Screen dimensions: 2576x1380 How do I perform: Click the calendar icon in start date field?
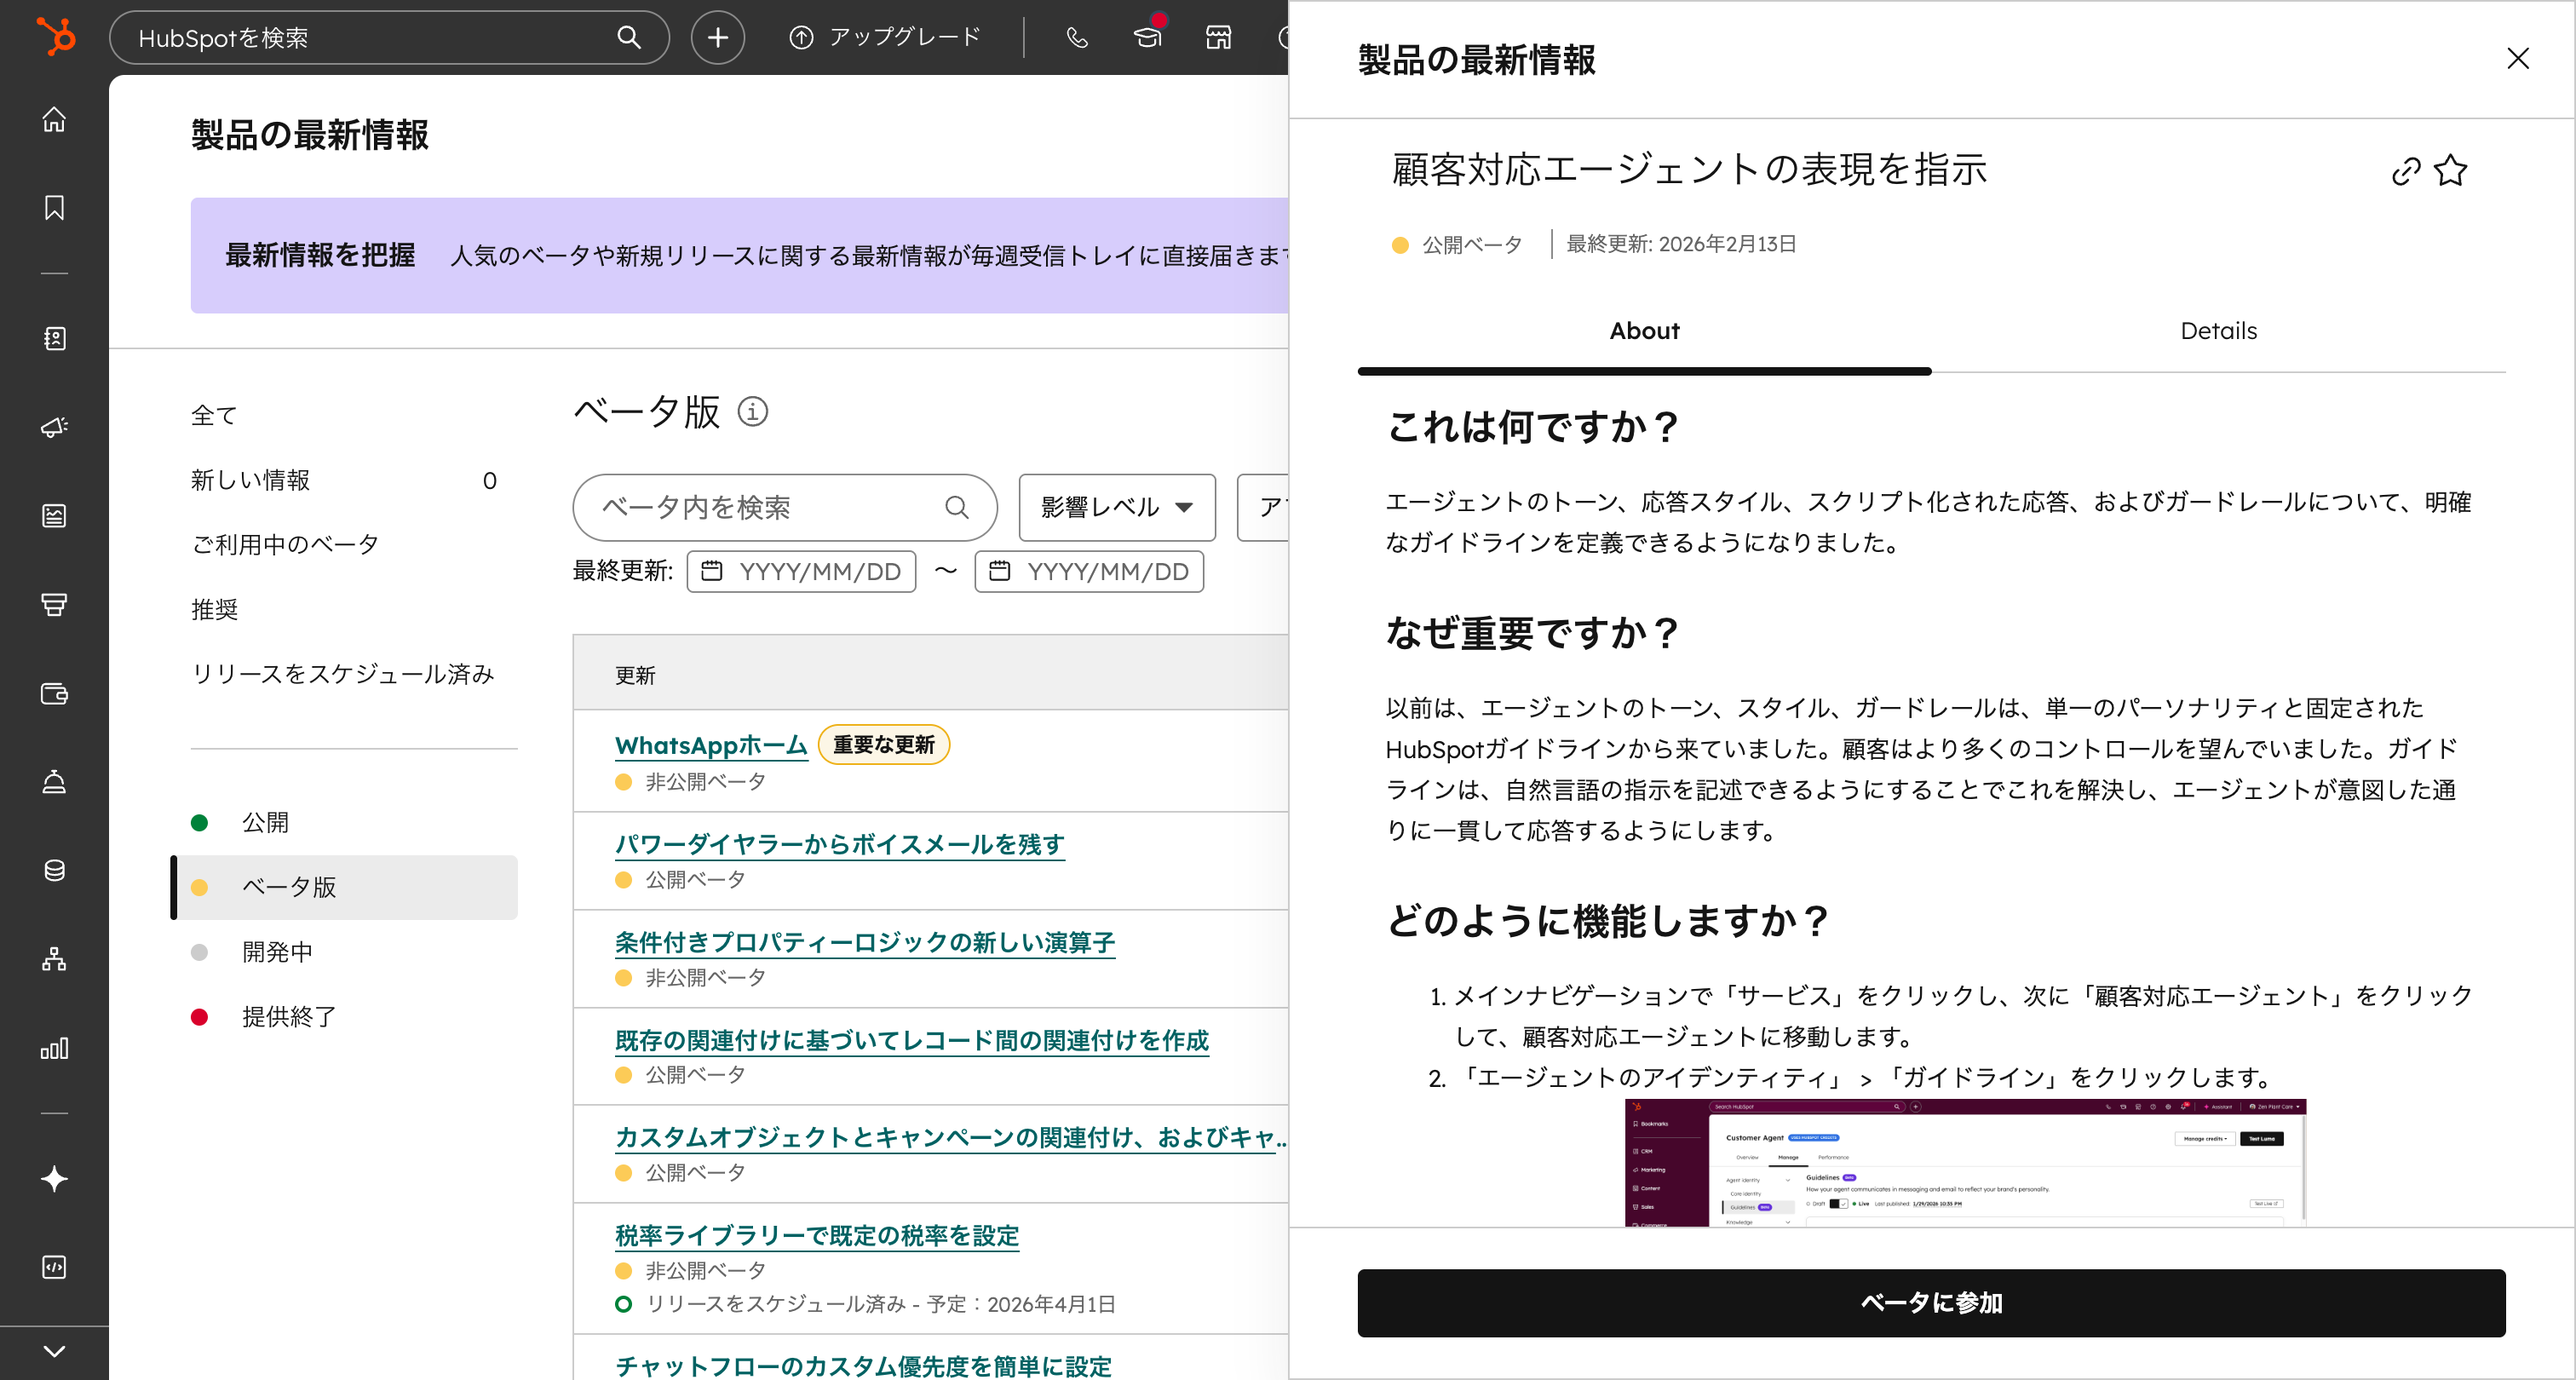[x=711, y=571]
